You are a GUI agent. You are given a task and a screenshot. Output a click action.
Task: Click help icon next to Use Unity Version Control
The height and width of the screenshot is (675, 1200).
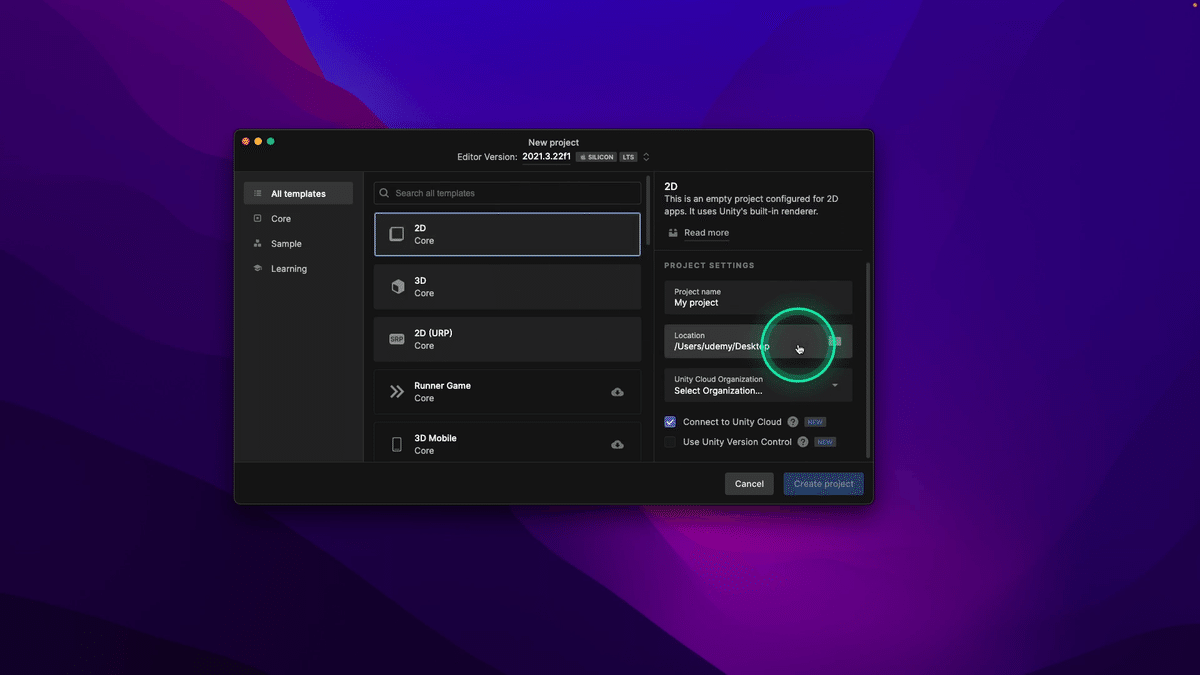pyautogui.click(x=803, y=442)
